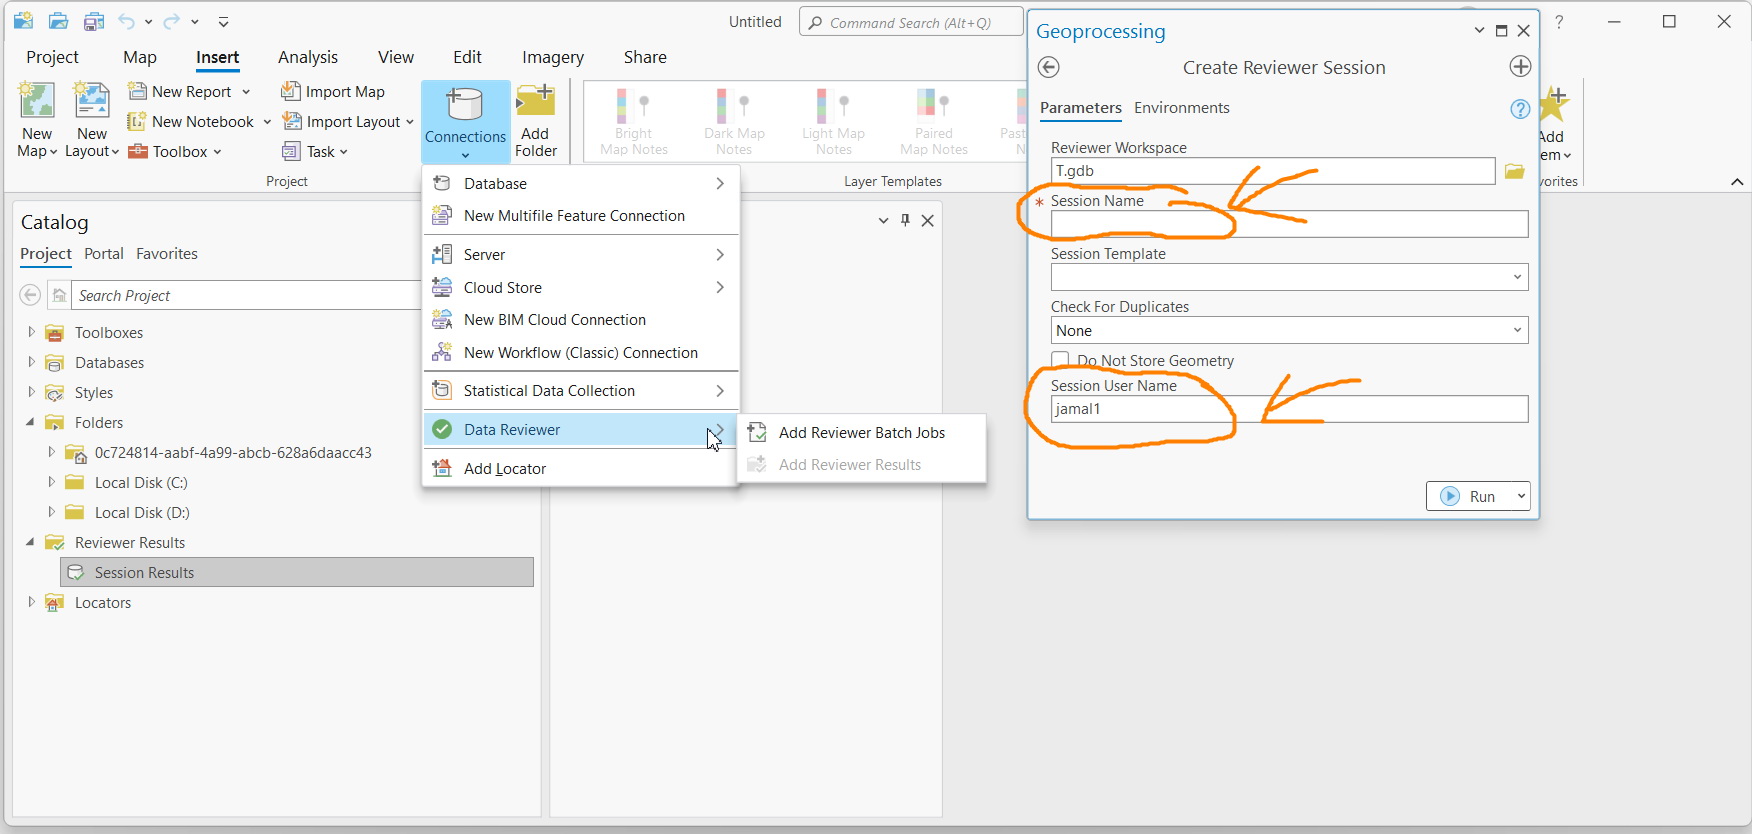Open the Data Reviewer submenu
This screenshot has height=834, width=1752.
[x=581, y=429]
